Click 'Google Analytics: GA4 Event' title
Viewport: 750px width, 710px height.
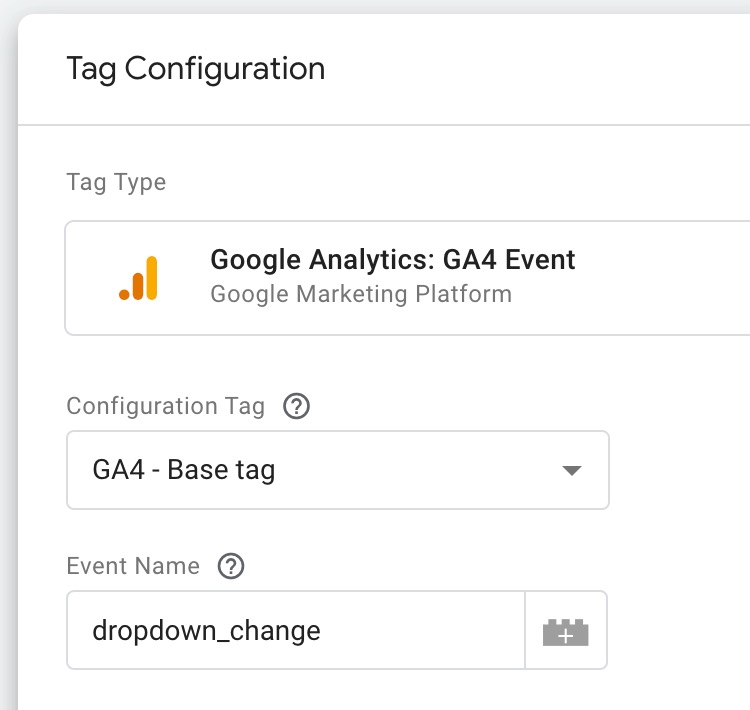click(393, 260)
